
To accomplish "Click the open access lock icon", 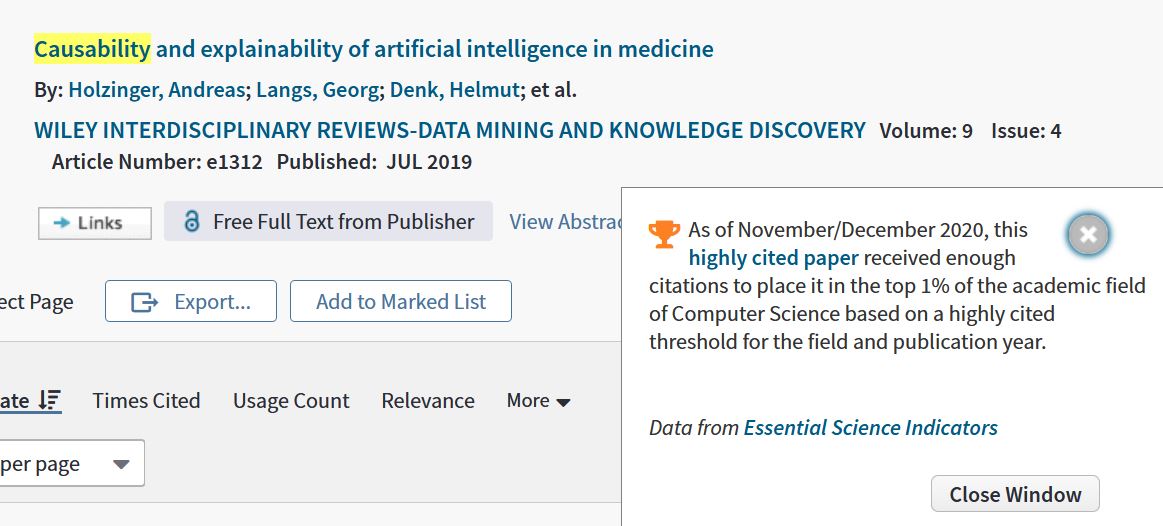I will click(x=191, y=221).
